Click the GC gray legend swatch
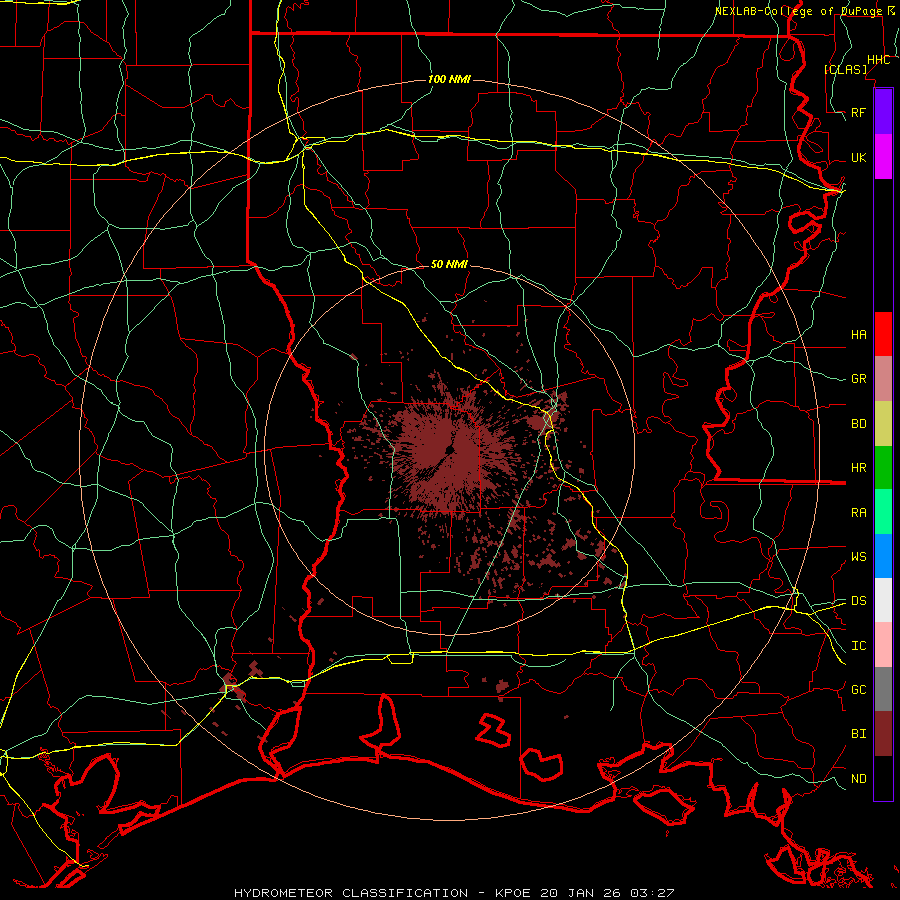Screen dimensions: 900x900 [883, 689]
